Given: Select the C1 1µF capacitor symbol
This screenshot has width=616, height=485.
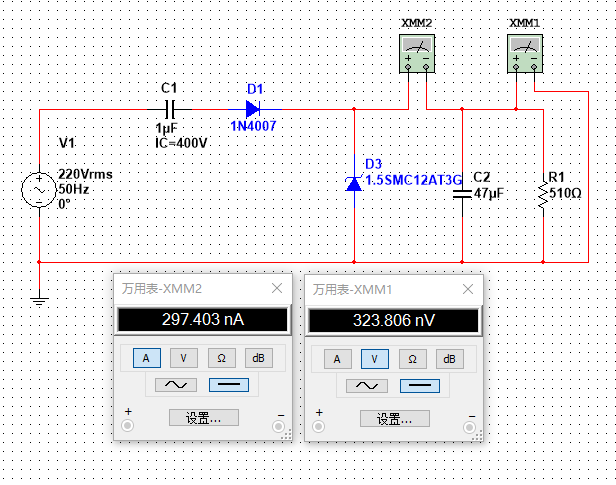Looking at the screenshot, I should pyautogui.click(x=169, y=108).
